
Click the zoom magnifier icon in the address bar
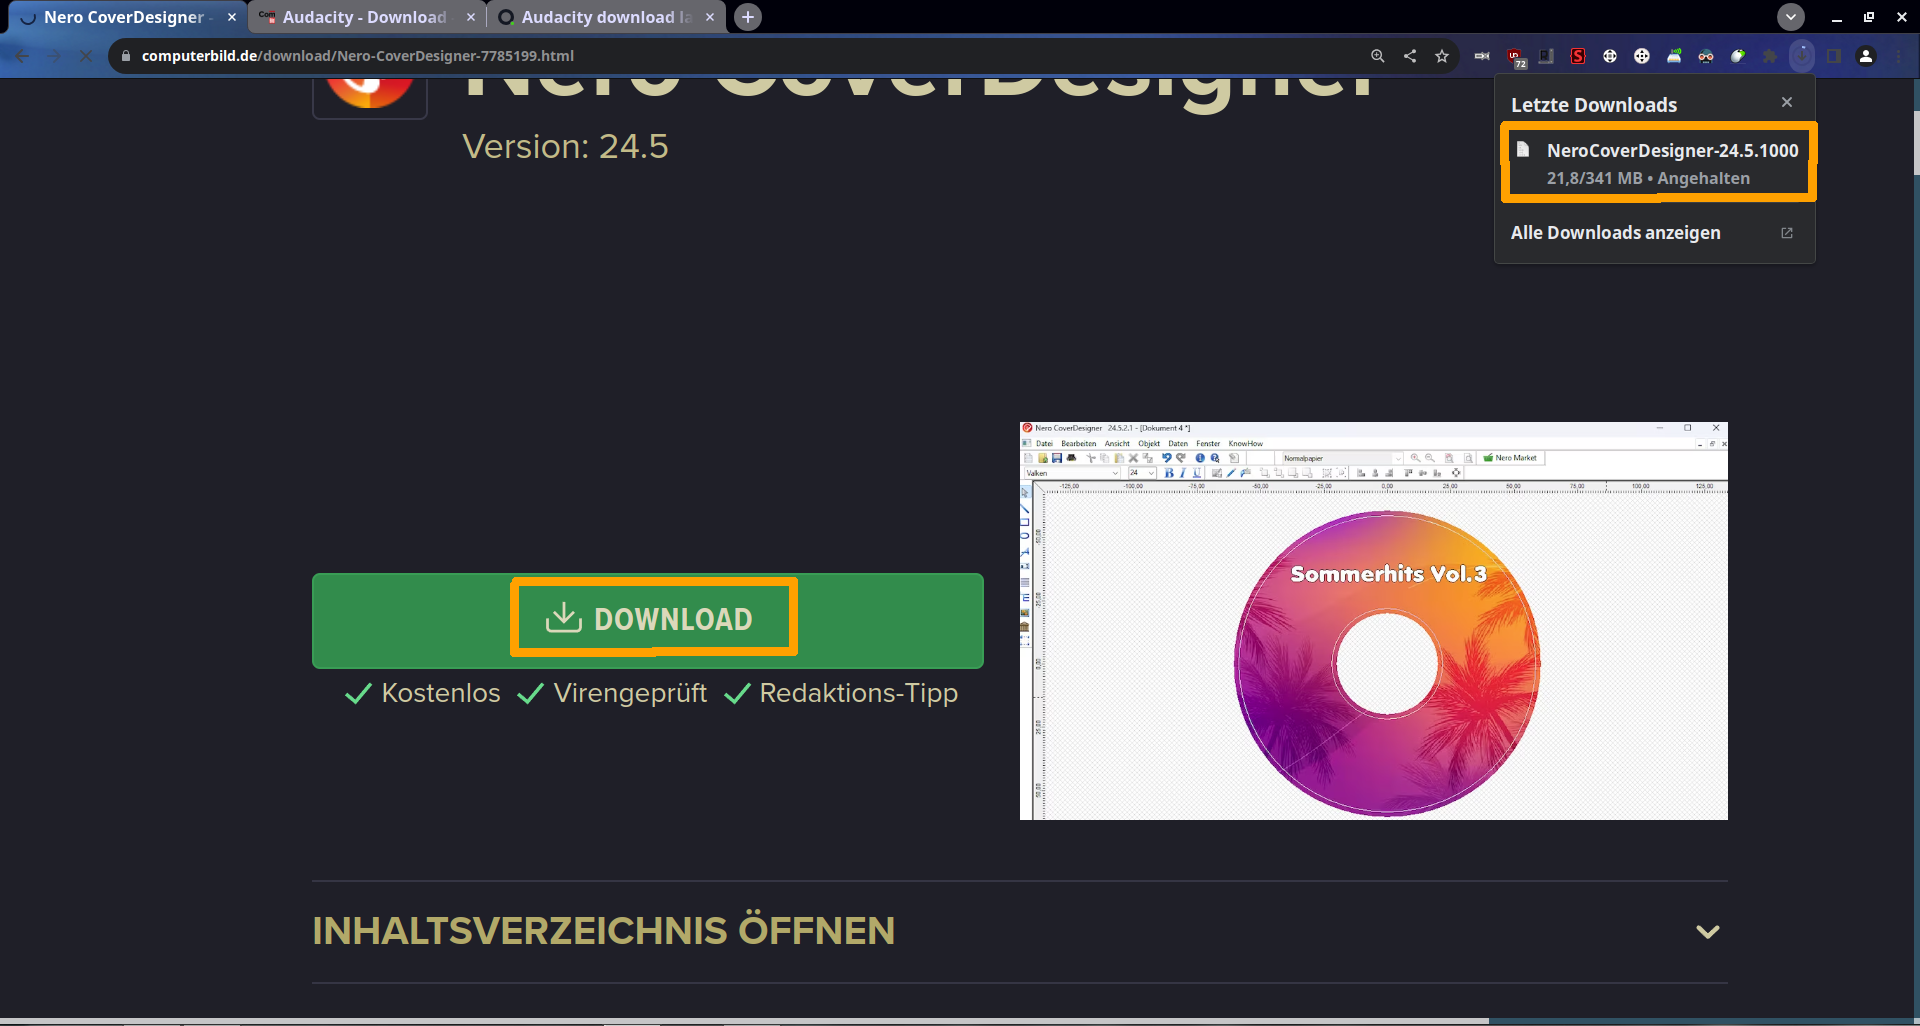coord(1378,56)
